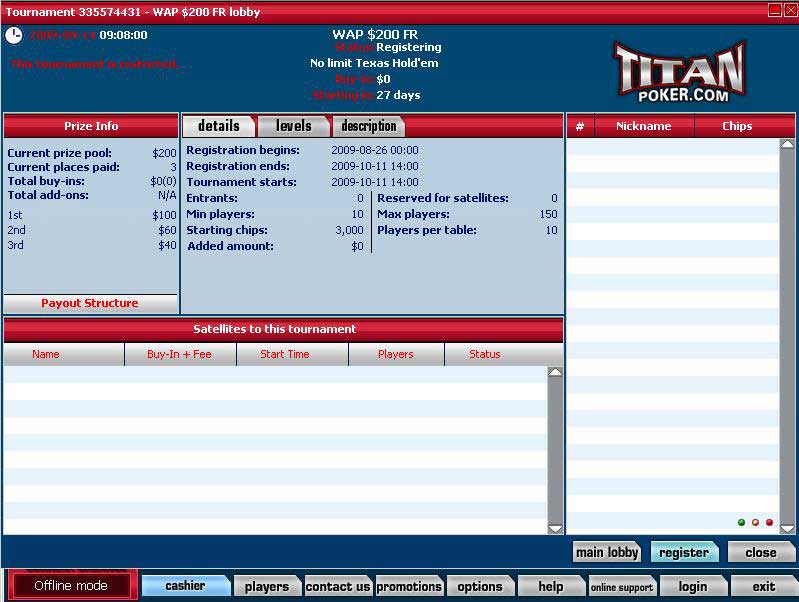Sort player list by Nickname
Viewport: 799px width, 602px height.
[x=644, y=126]
